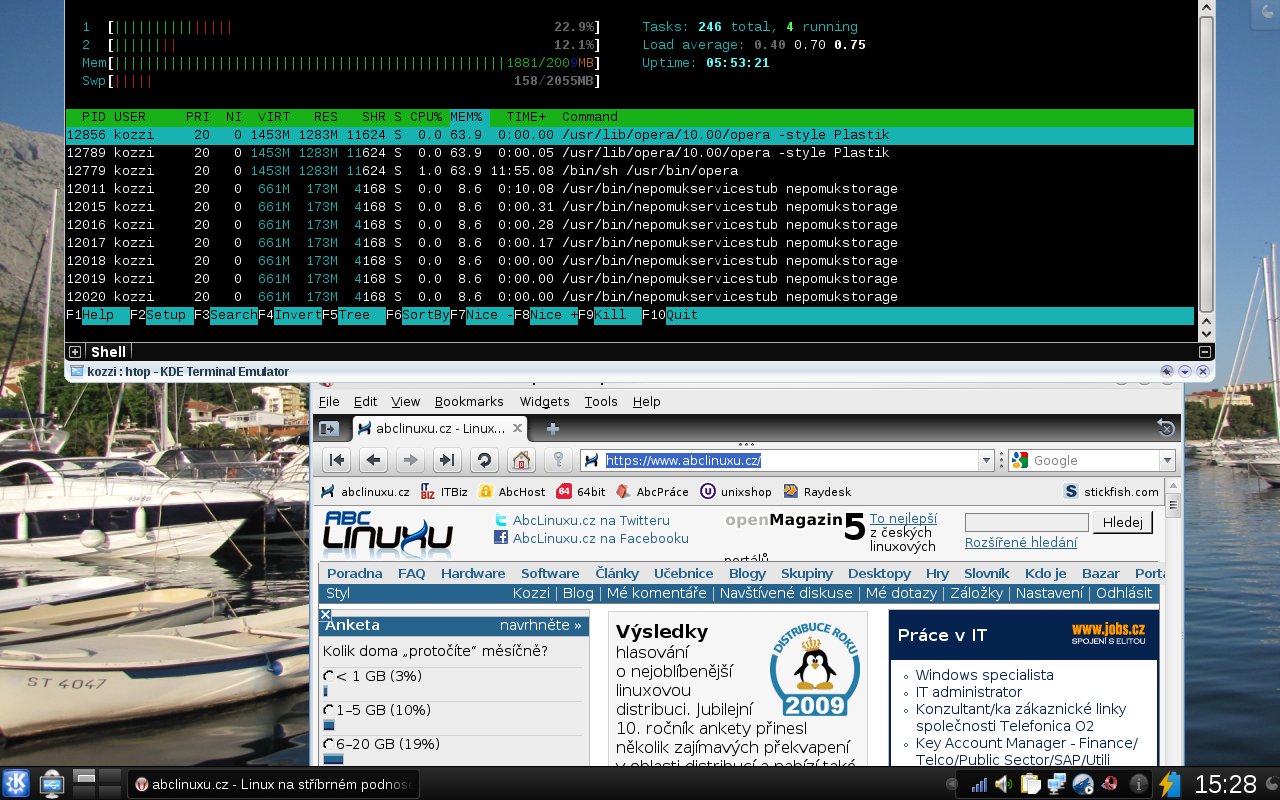This screenshot has width=1280, height=800.
Task: Open the stickfish.com bookmark
Action: point(1112,491)
